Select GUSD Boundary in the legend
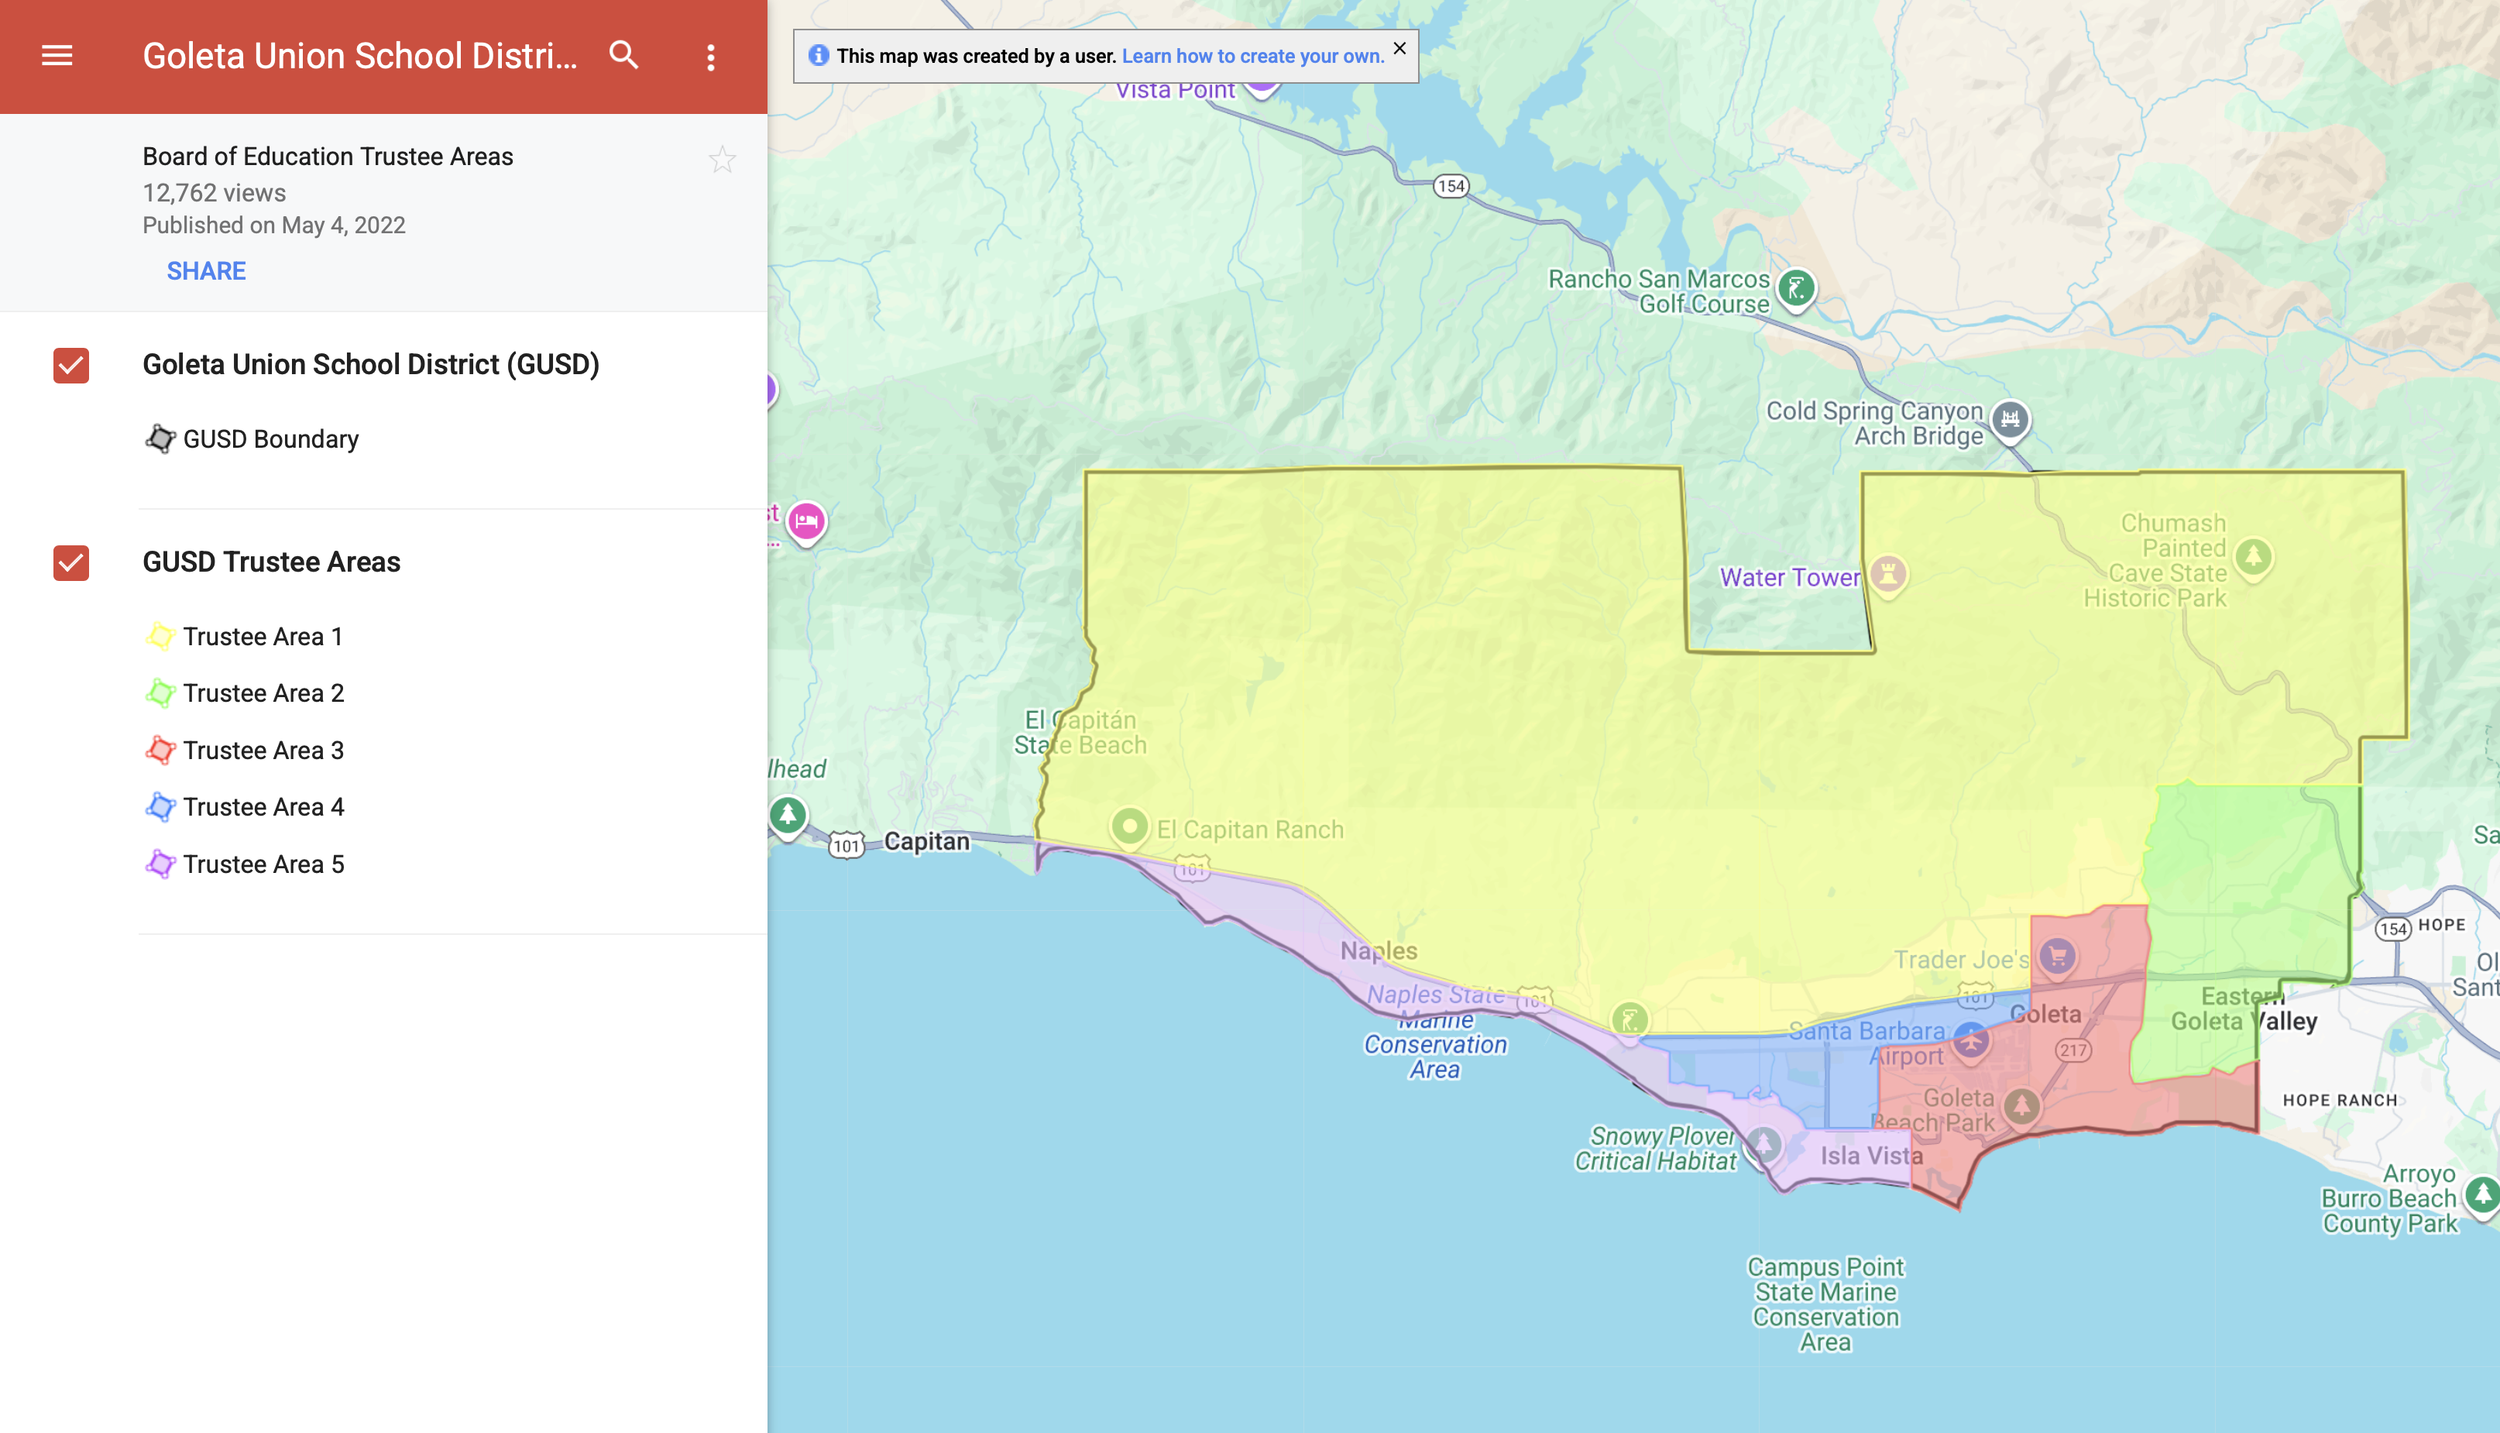2500x1433 pixels. tap(270, 439)
